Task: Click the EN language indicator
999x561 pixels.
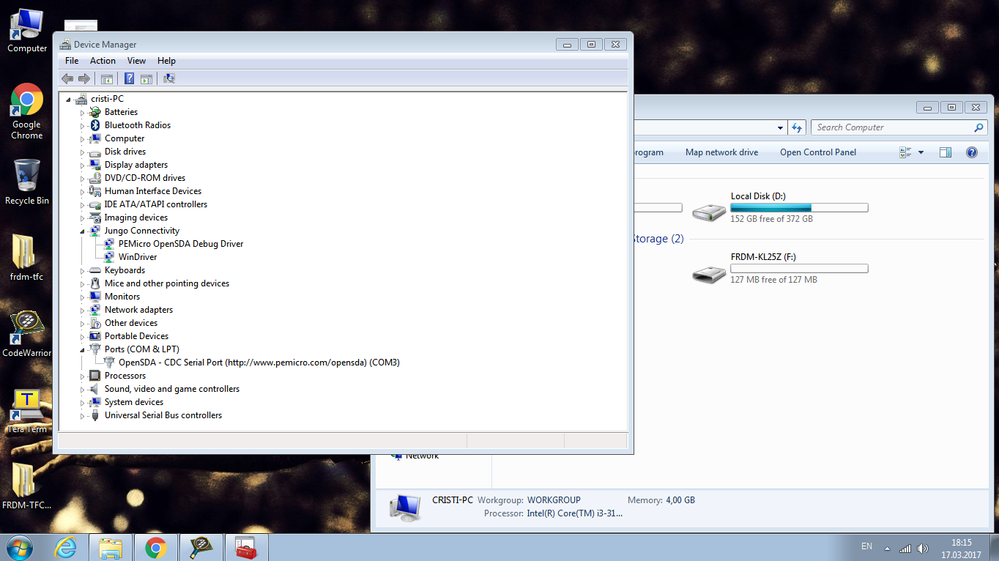Action: pyautogui.click(x=866, y=546)
